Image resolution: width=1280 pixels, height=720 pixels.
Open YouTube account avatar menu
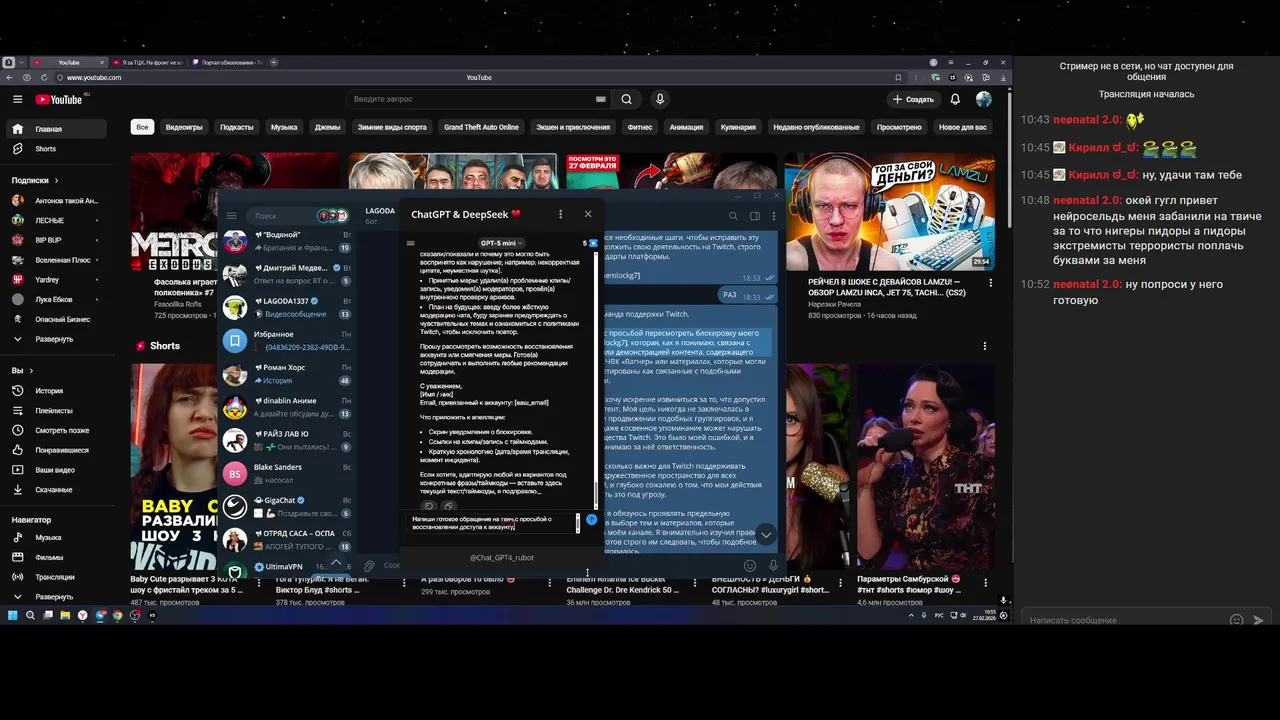[x=984, y=99]
